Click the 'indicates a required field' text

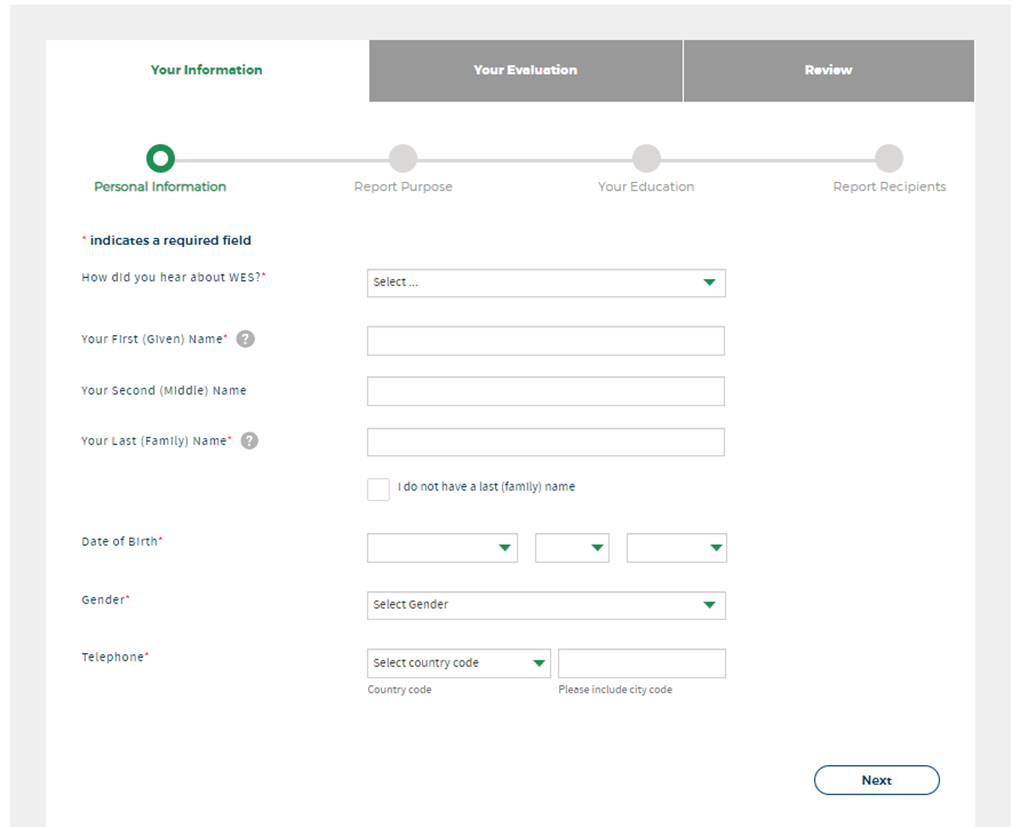[x=170, y=240]
